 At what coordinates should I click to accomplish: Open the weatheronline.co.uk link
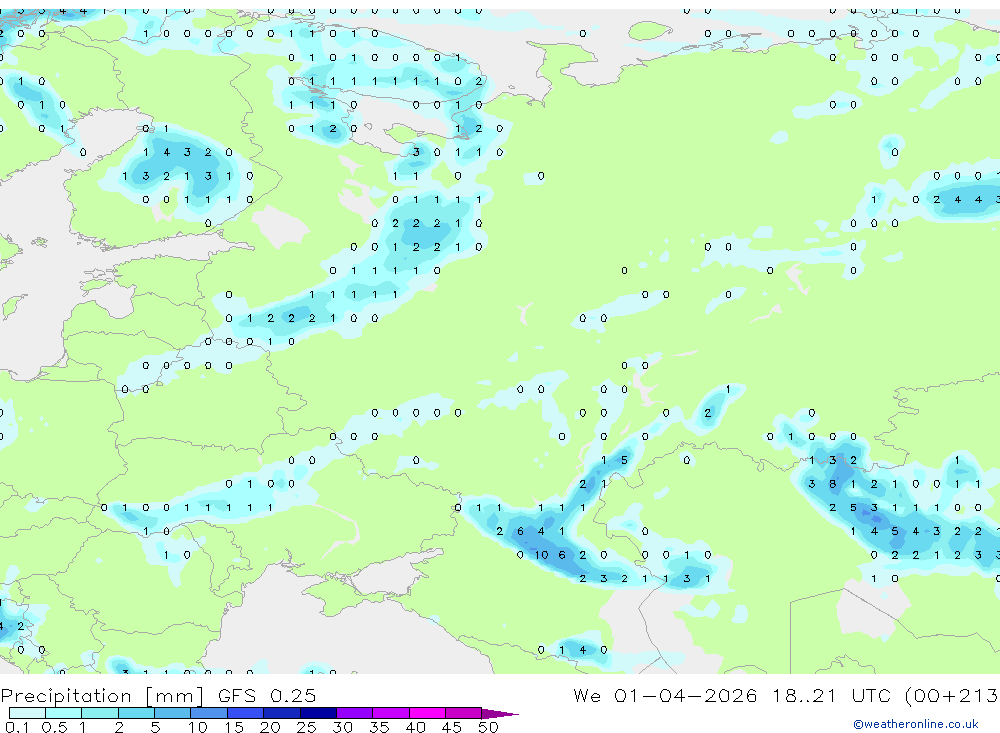click(916, 724)
